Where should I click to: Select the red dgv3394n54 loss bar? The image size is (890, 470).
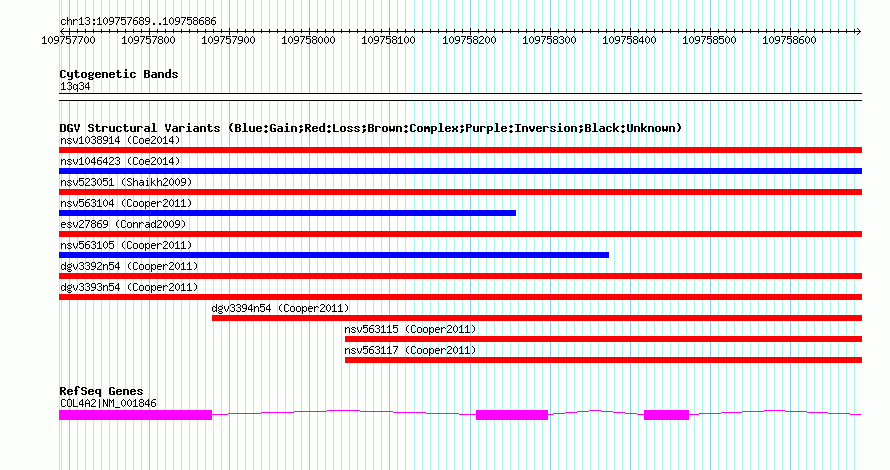[537, 318]
